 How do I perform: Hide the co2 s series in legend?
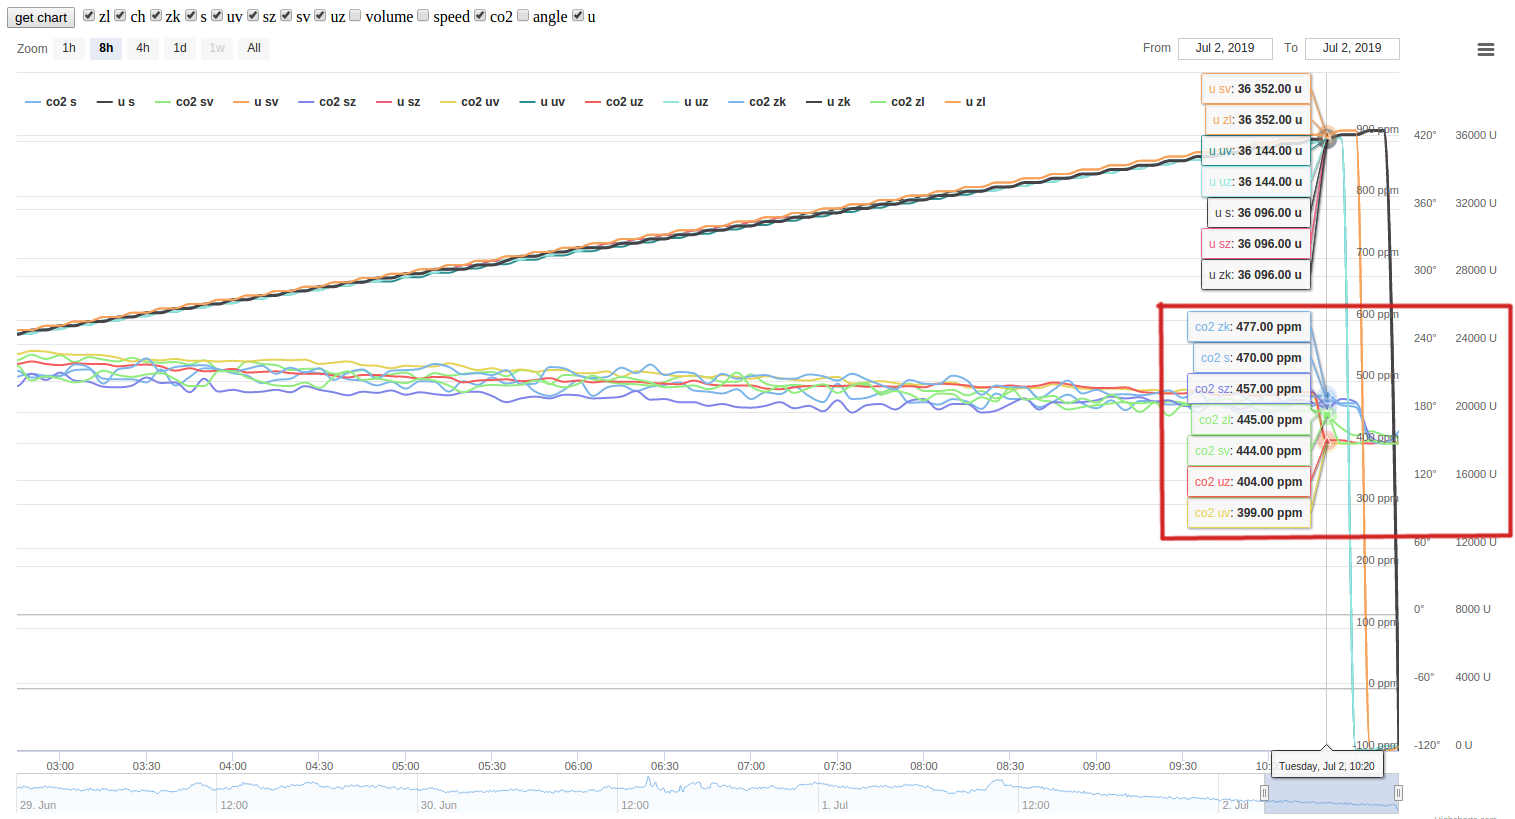click(x=50, y=102)
